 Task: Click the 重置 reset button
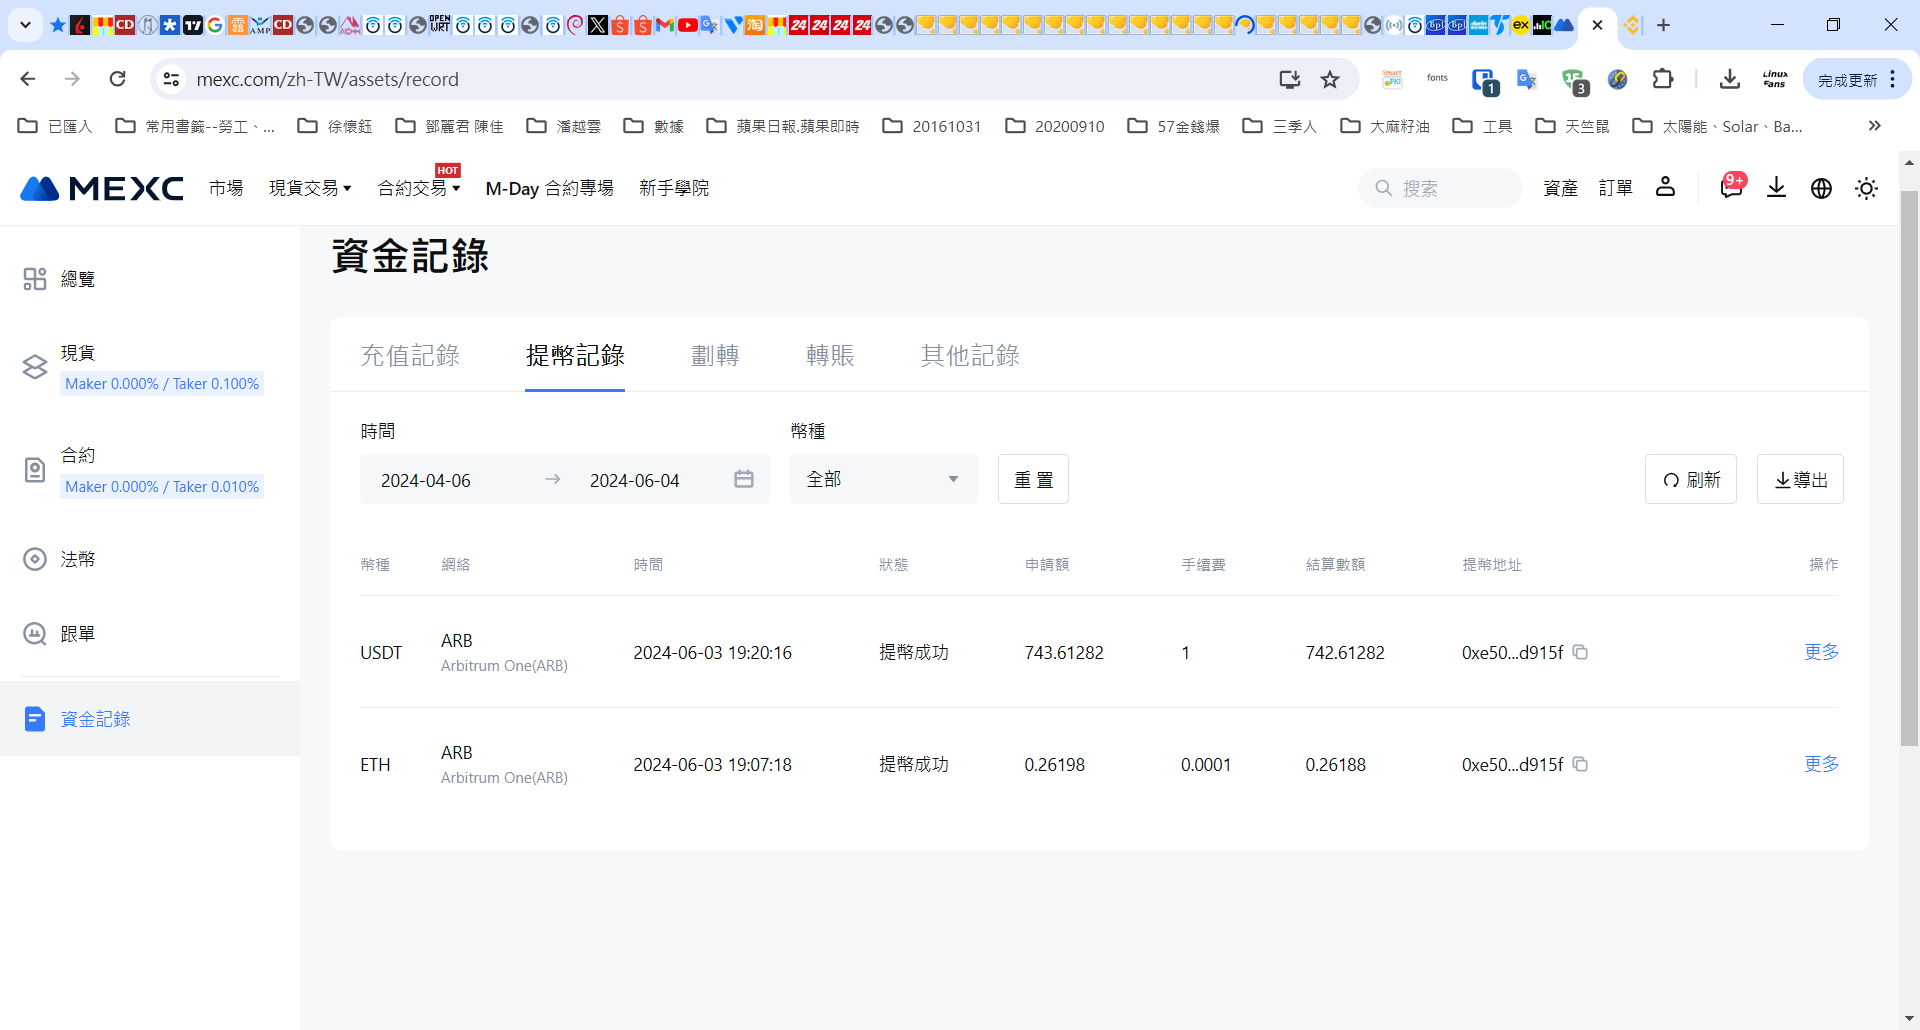tap(1033, 479)
